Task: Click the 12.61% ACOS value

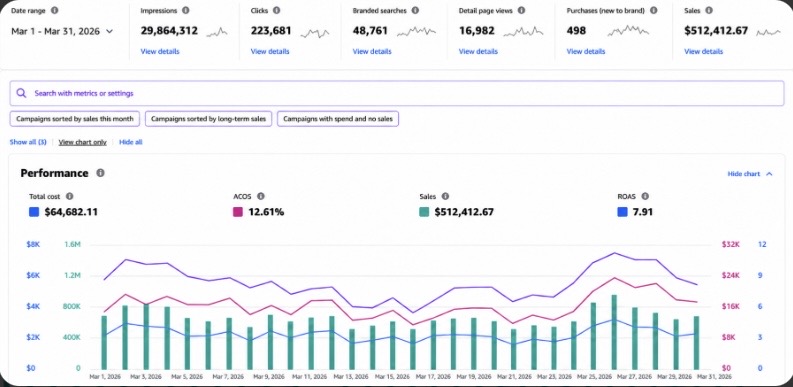Action: [x=266, y=212]
